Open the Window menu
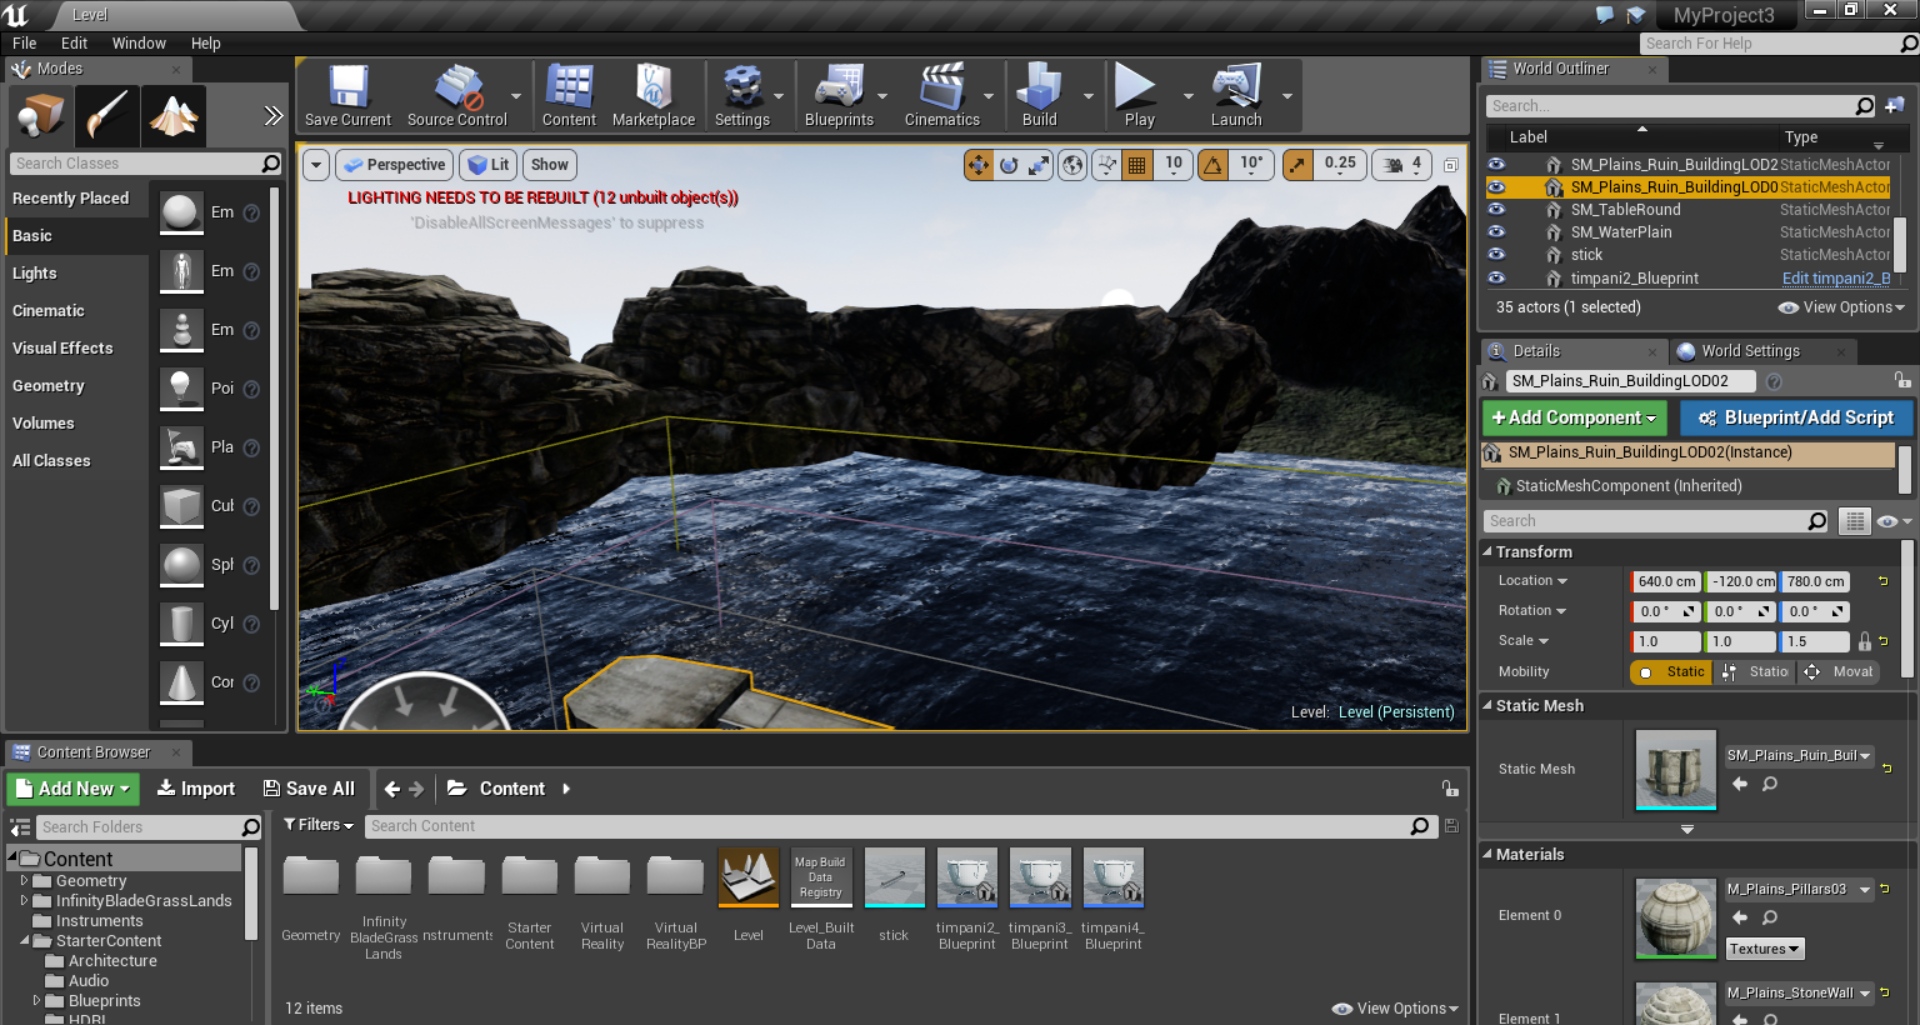Image resolution: width=1920 pixels, height=1025 pixels. [139, 43]
